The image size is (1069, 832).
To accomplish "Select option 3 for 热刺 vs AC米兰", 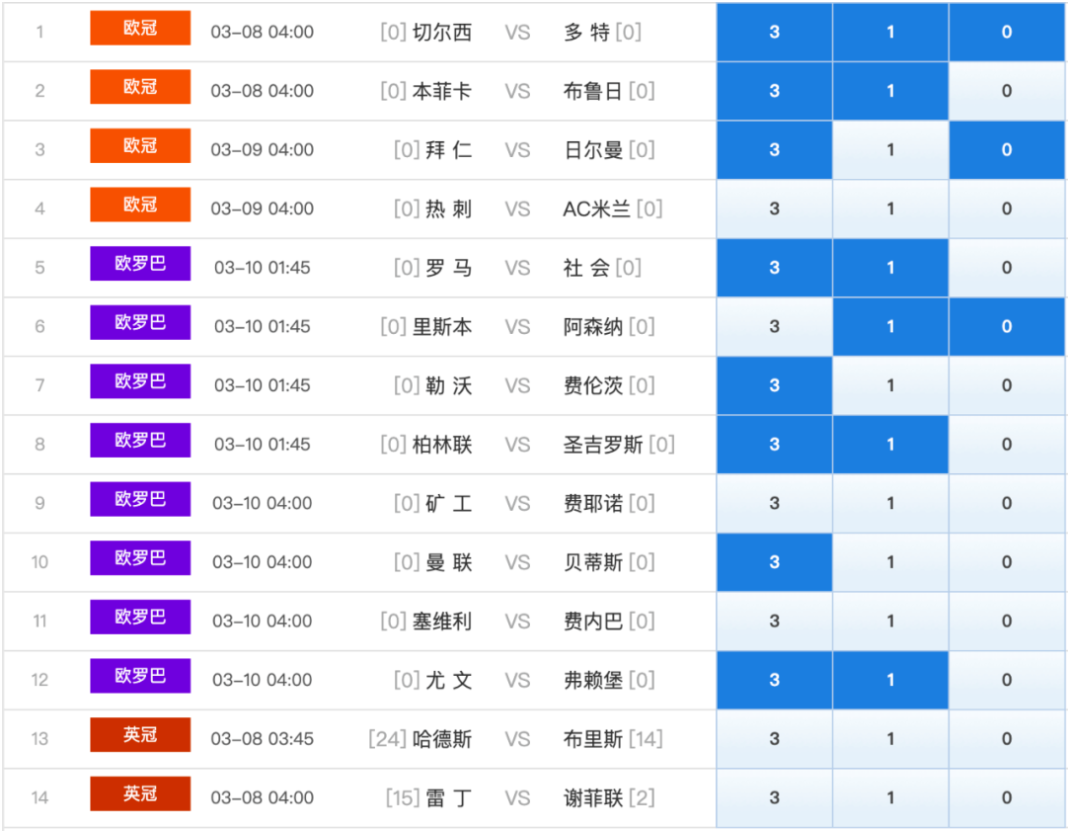I will (774, 209).
